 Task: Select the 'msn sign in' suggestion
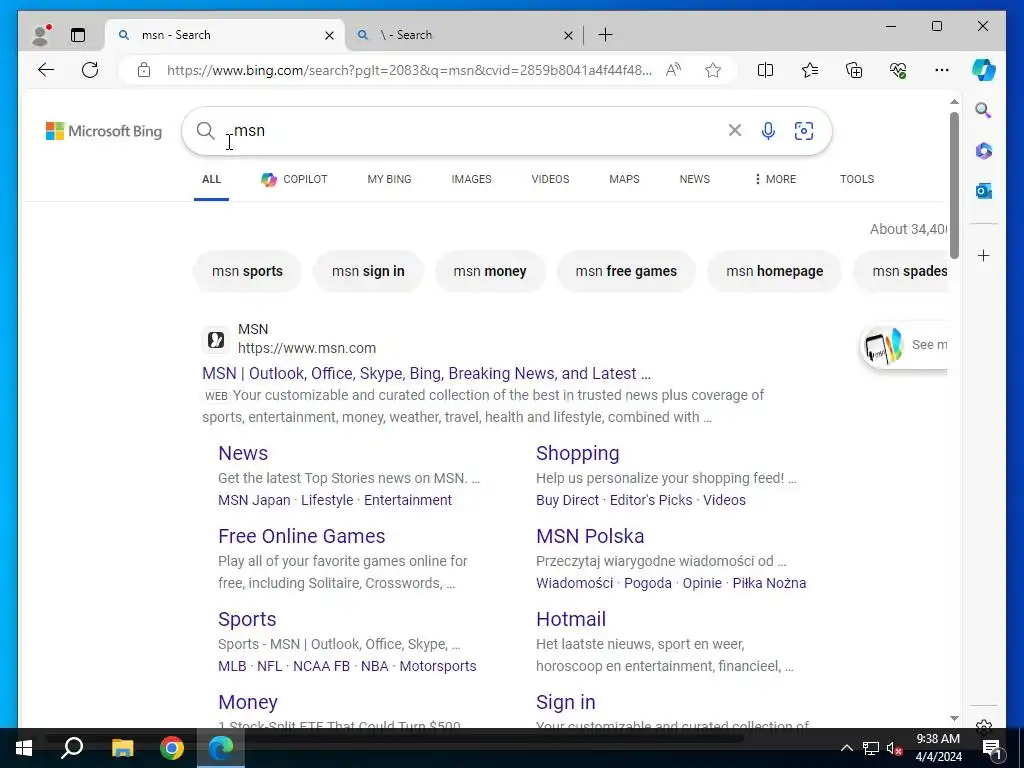[368, 271]
